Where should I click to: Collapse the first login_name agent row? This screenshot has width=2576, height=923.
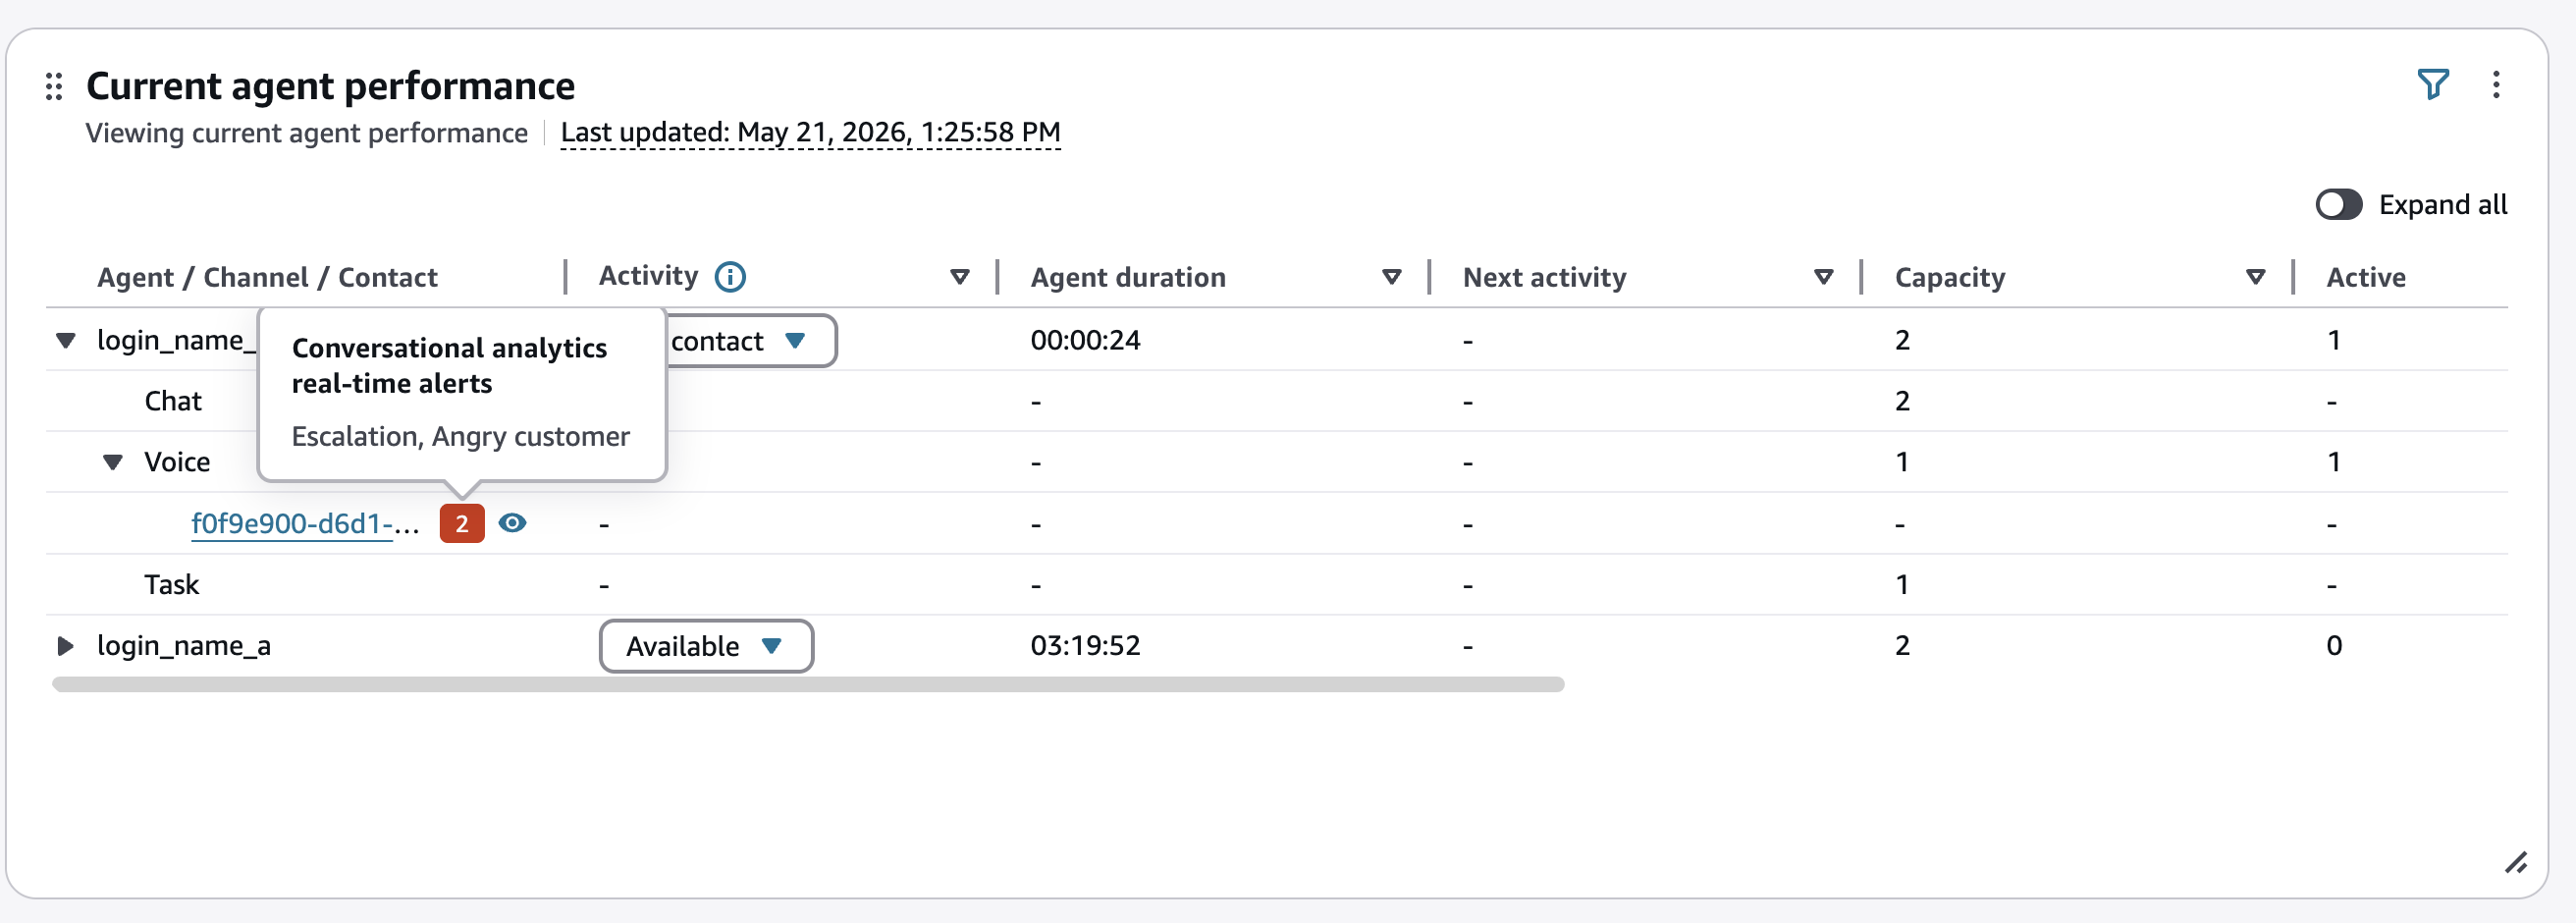[x=66, y=341]
